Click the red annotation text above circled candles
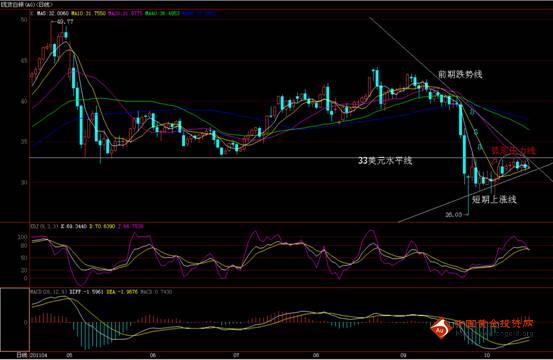Viewport: 553px width, 360px height. pos(514,151)
